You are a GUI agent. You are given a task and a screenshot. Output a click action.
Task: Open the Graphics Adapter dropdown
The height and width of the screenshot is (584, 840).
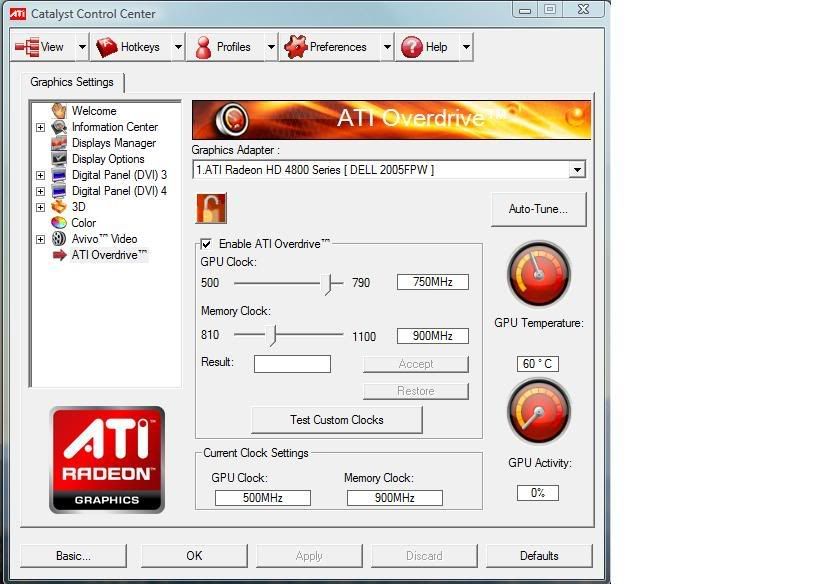click(x=577, y=170)
